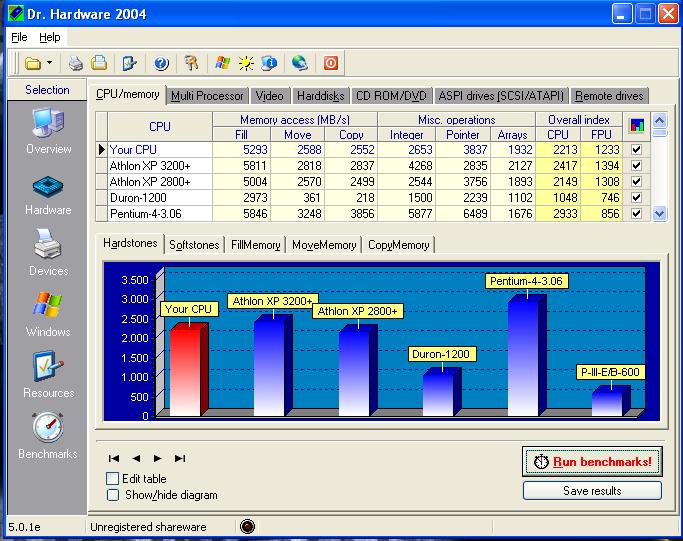Click the P-III-E/B-600 chart label

click(x=610, y=372)
